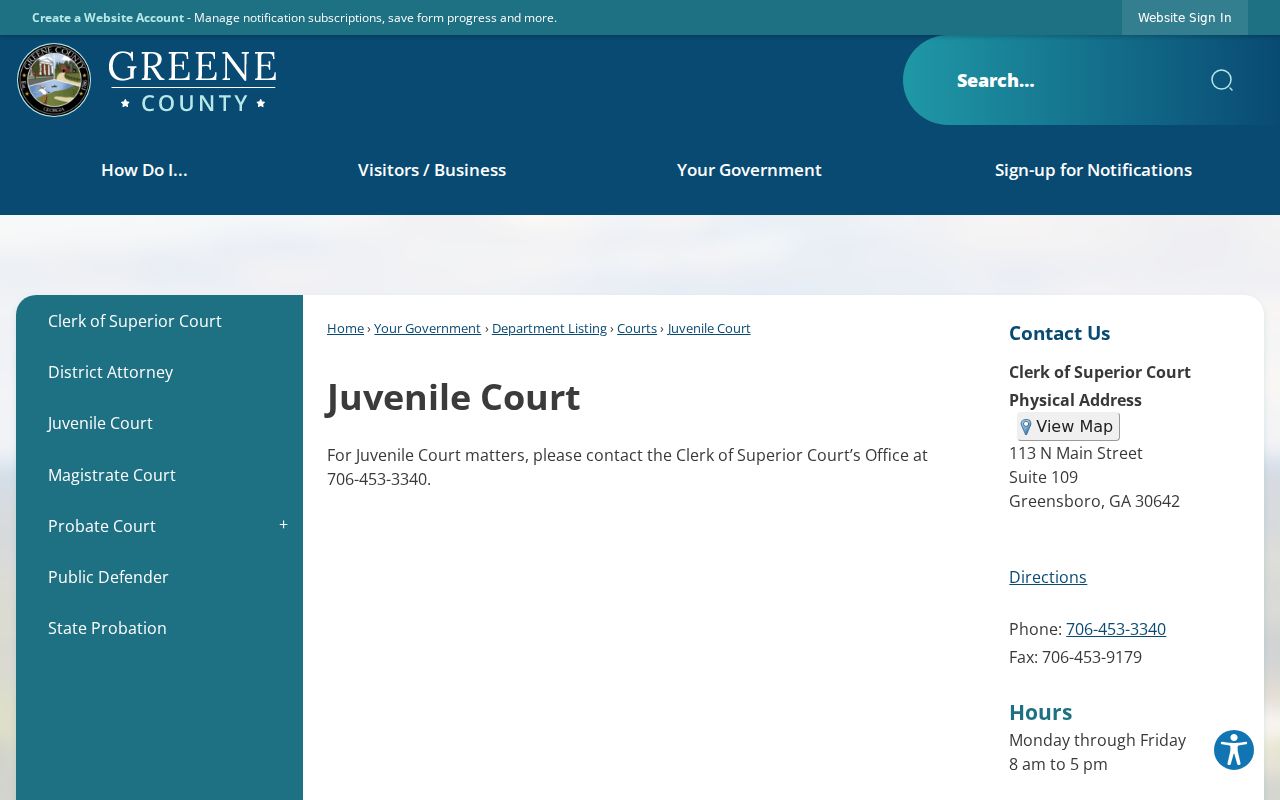Click the search magnifier icon
This screenshot has height=800, width=1280.
tap(1221, 80)
